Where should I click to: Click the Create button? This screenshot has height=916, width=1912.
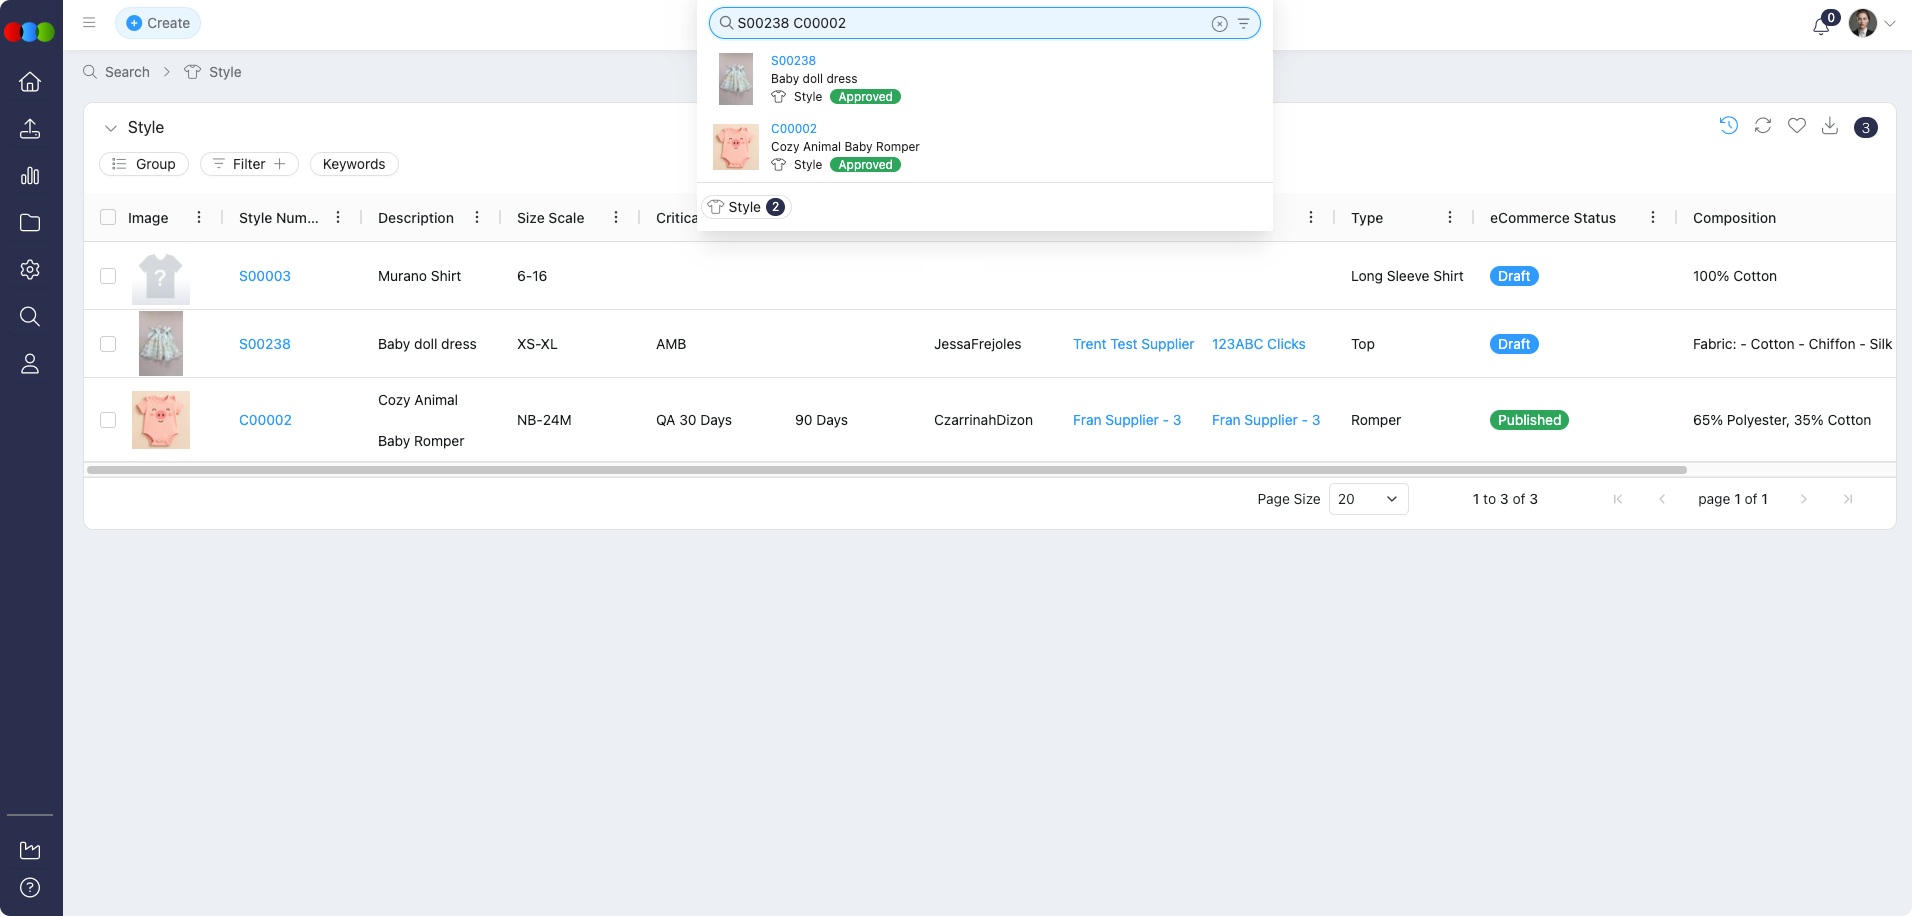[x=158, y=23]
